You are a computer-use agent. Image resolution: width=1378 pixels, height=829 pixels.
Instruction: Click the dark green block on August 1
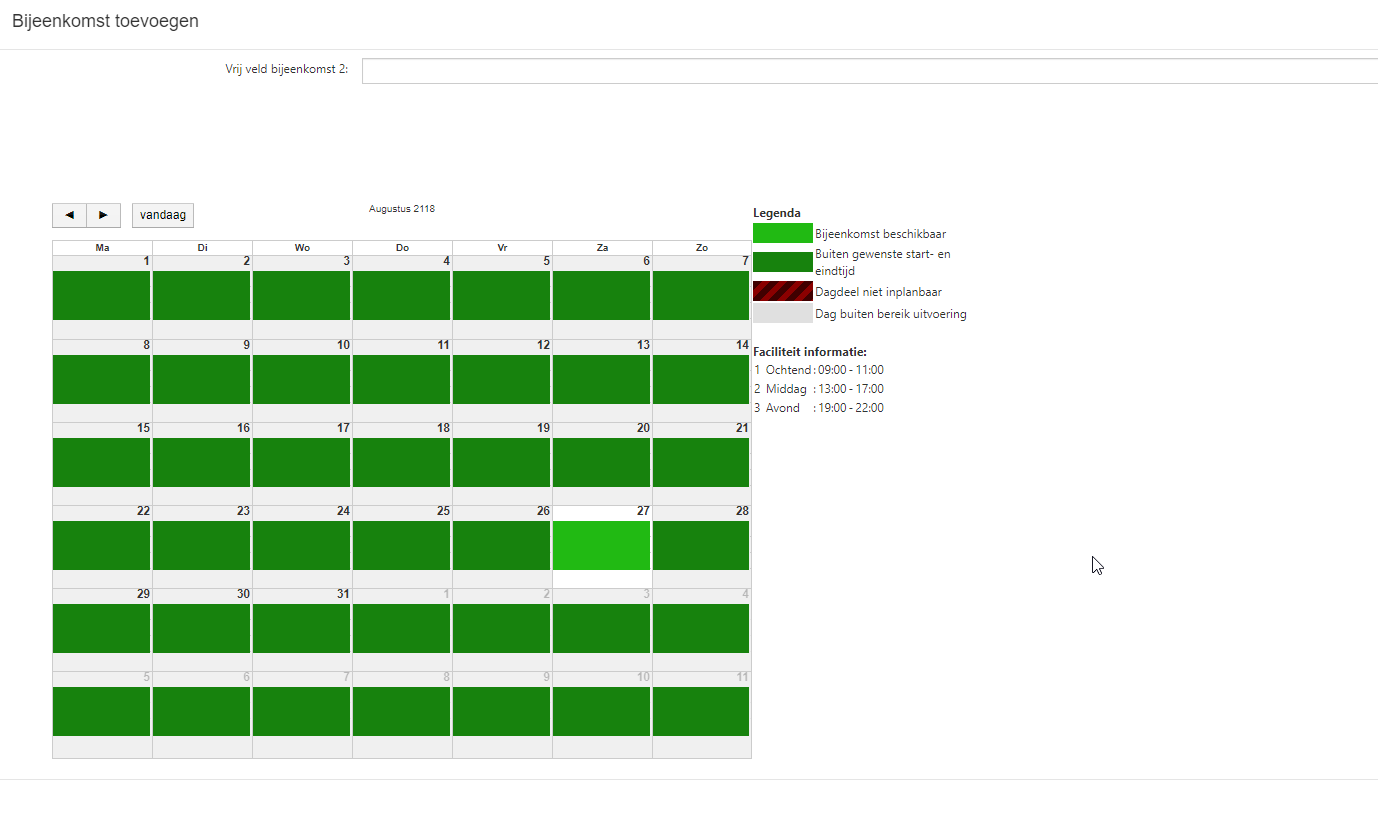click(101, 295)
